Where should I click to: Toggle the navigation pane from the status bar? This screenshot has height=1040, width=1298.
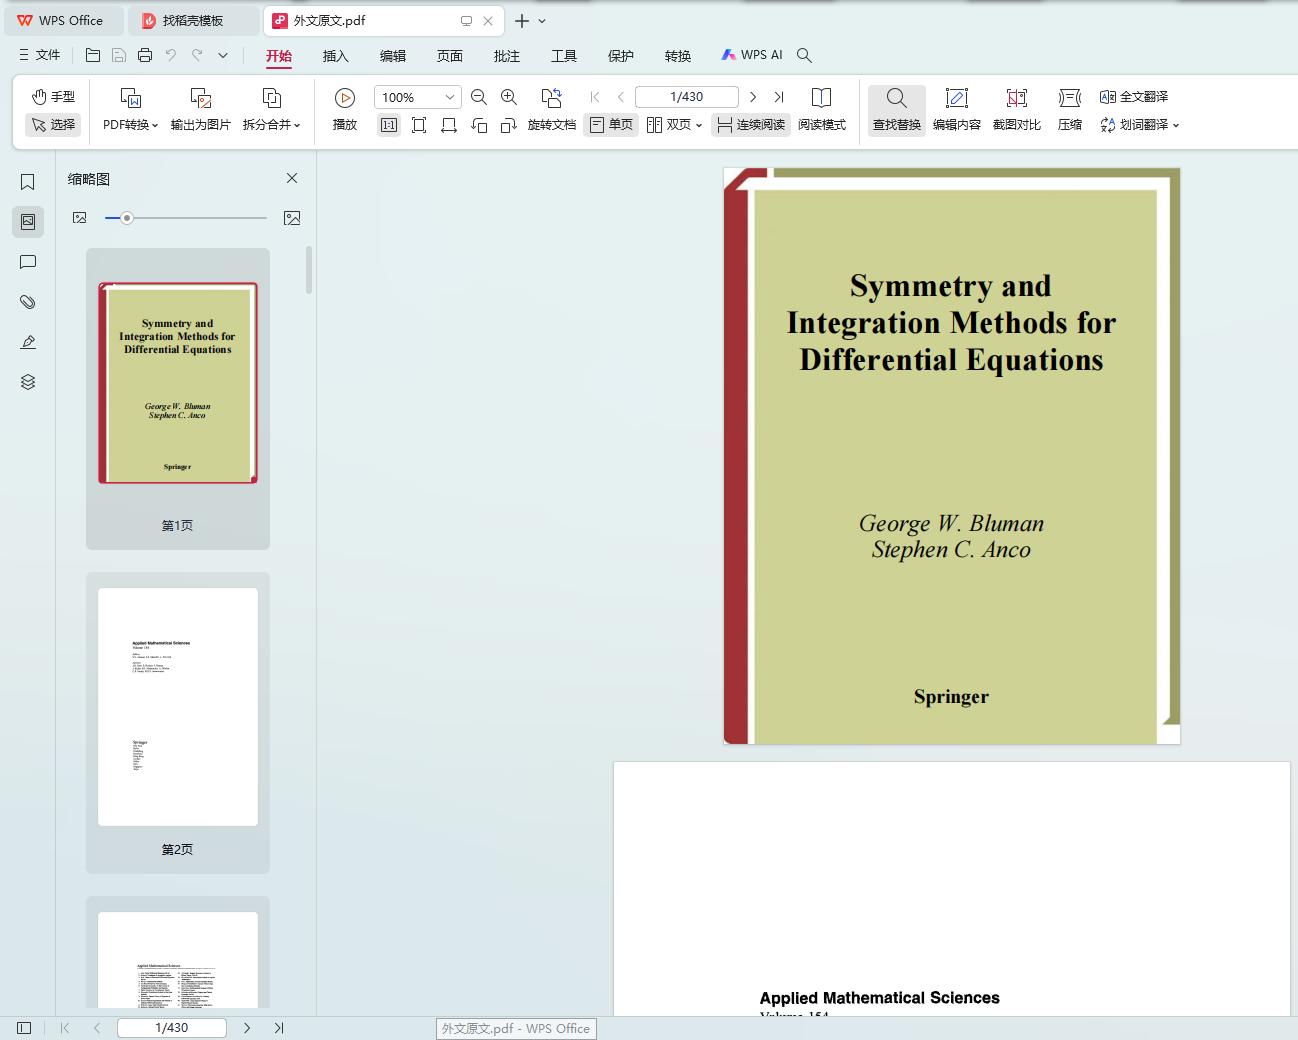[x=24, y=1028]
